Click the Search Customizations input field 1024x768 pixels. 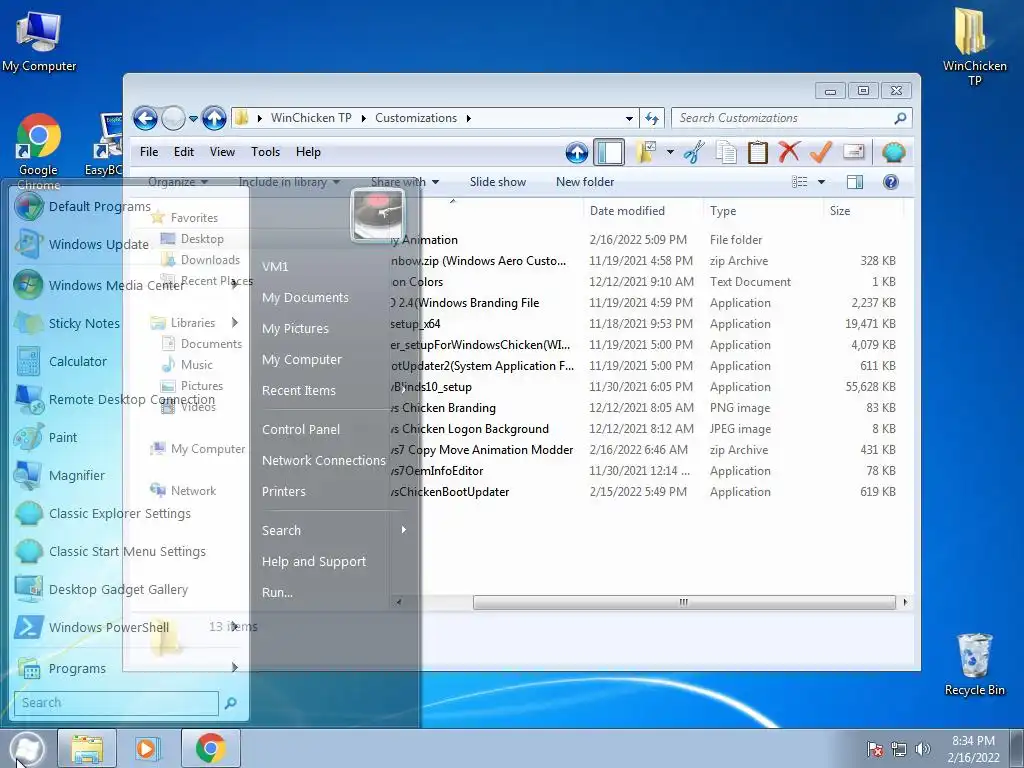pyautogui.click(x=784, y=118)
